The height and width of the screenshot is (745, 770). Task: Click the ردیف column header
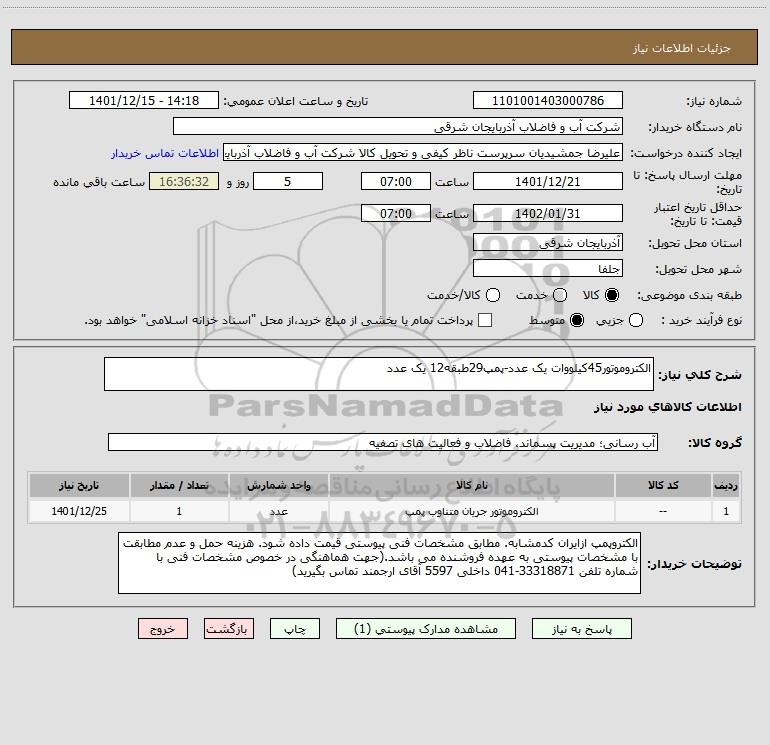point(726,485)
